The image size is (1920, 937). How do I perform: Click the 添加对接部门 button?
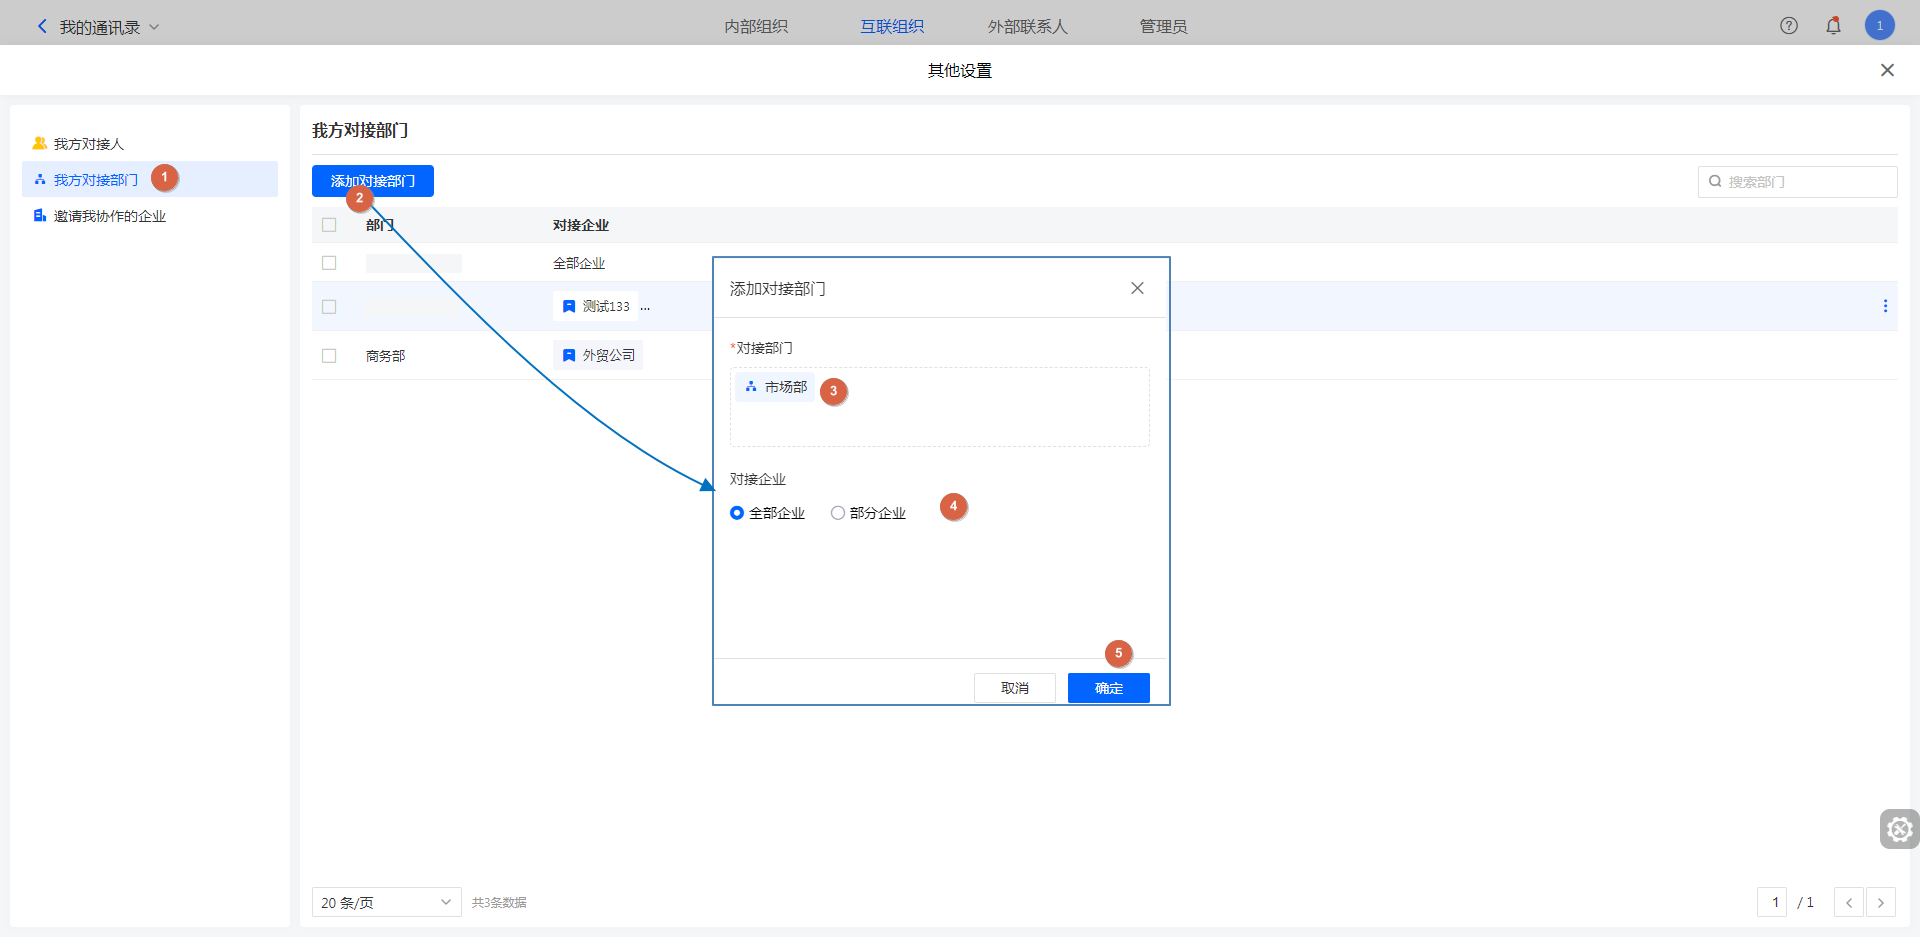(x=372, y=181)
